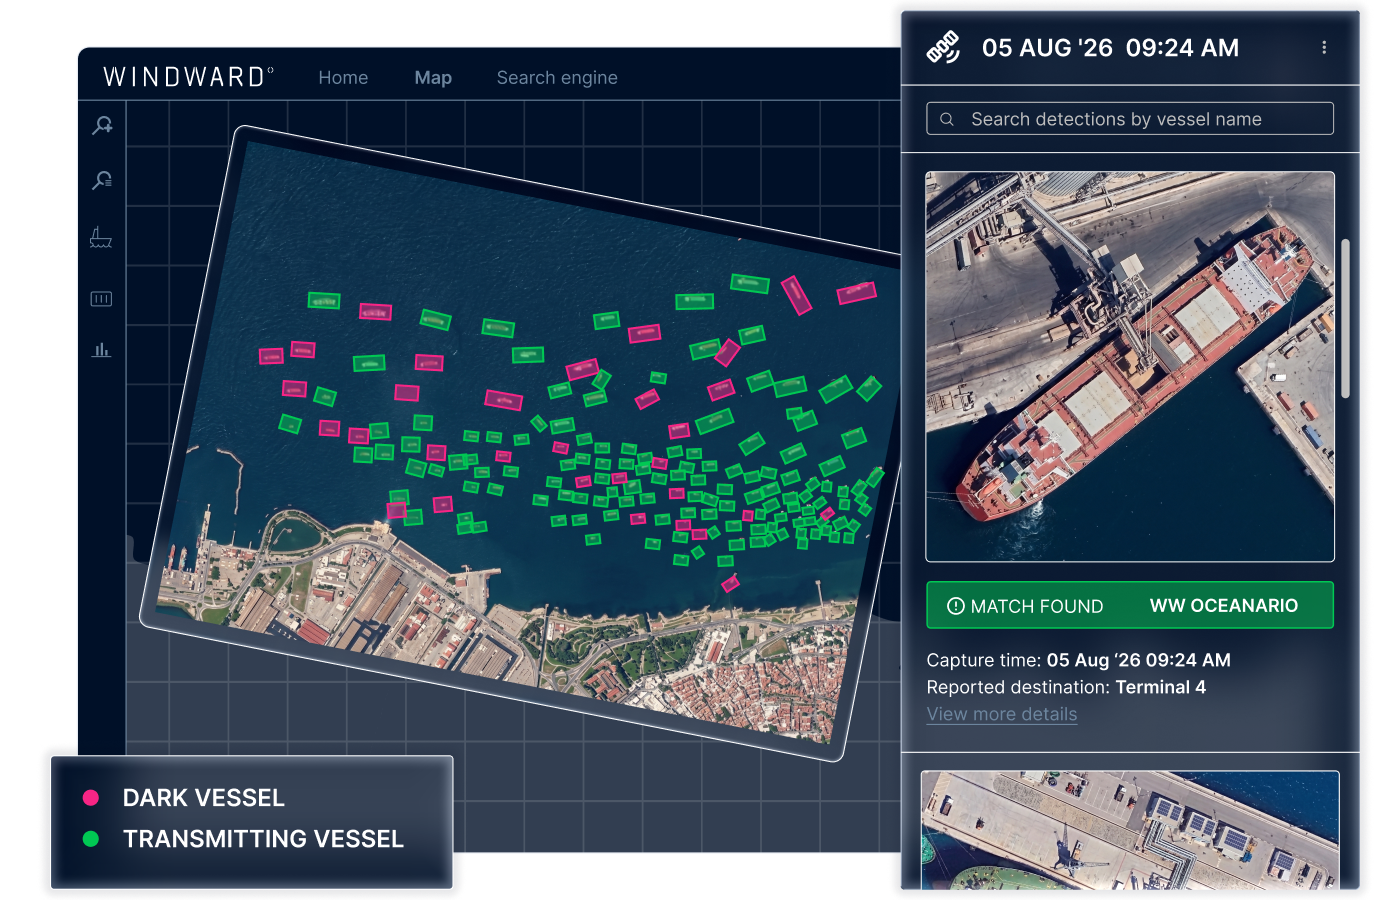Select the 05 AUG '26 09:24 AM header text
The width and height of the screenshot is (1400, 900).
[x=1110, y=48]
